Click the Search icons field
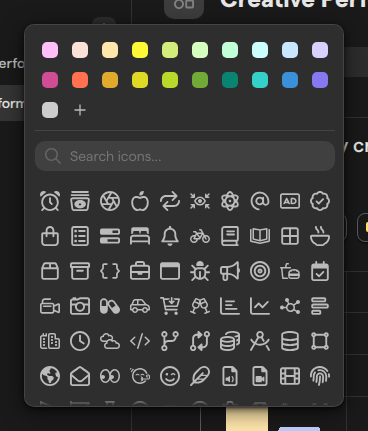This screenshot has height=431, width=368. point(185,156)
